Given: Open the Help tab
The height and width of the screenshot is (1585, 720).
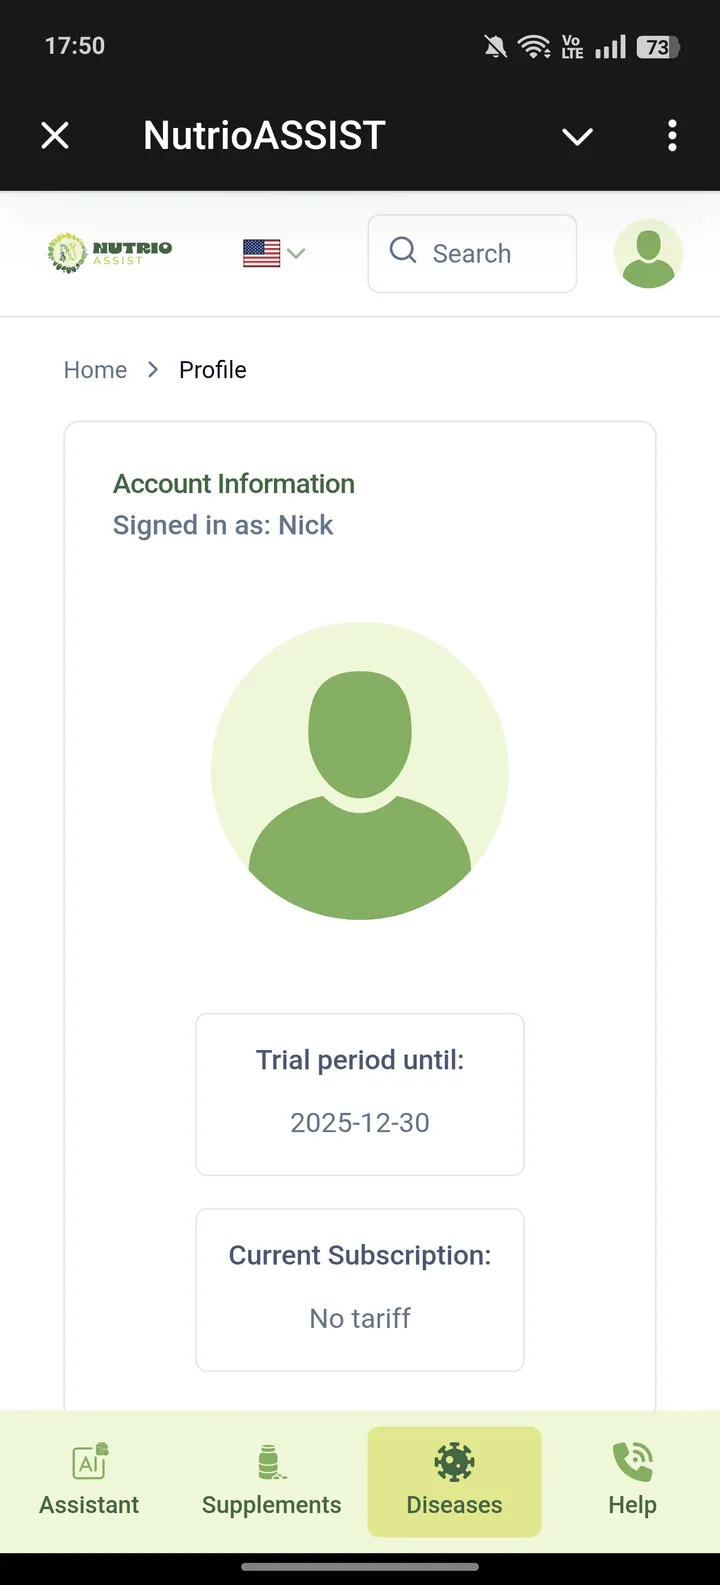Looking at the screenshot, I should pos(632,1481).
